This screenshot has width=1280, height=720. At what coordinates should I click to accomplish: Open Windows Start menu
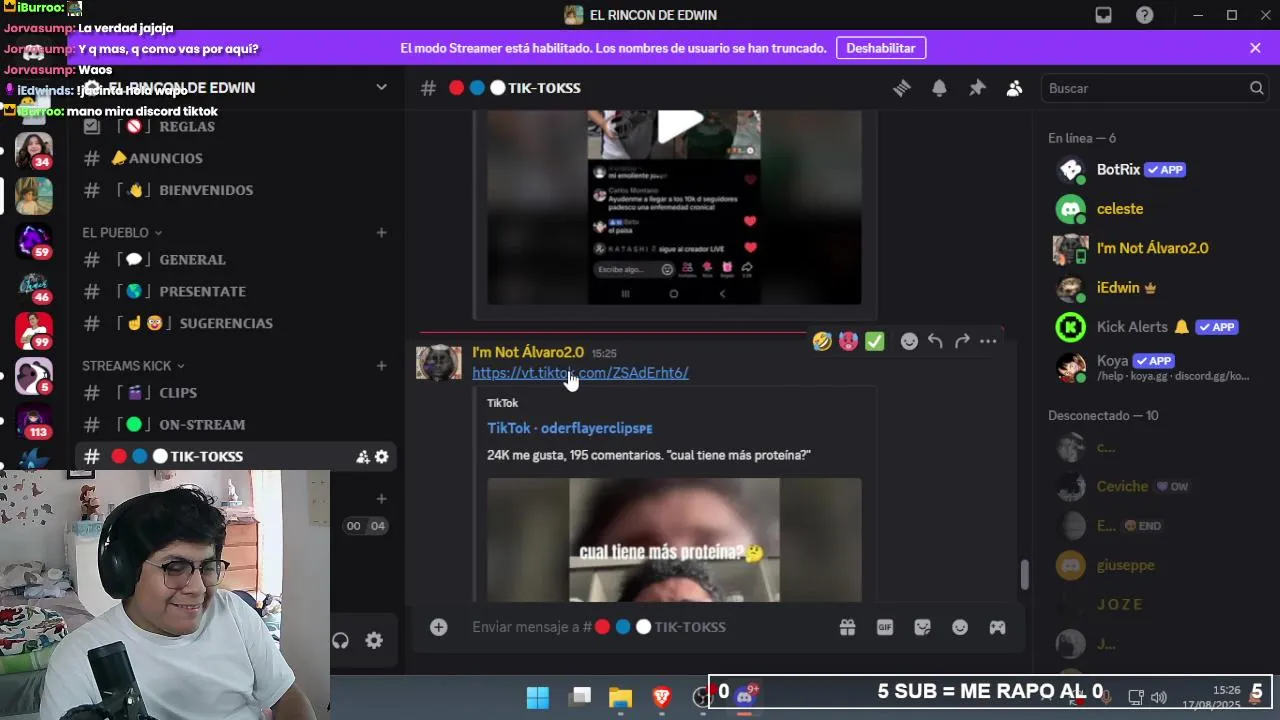[538, 698]
